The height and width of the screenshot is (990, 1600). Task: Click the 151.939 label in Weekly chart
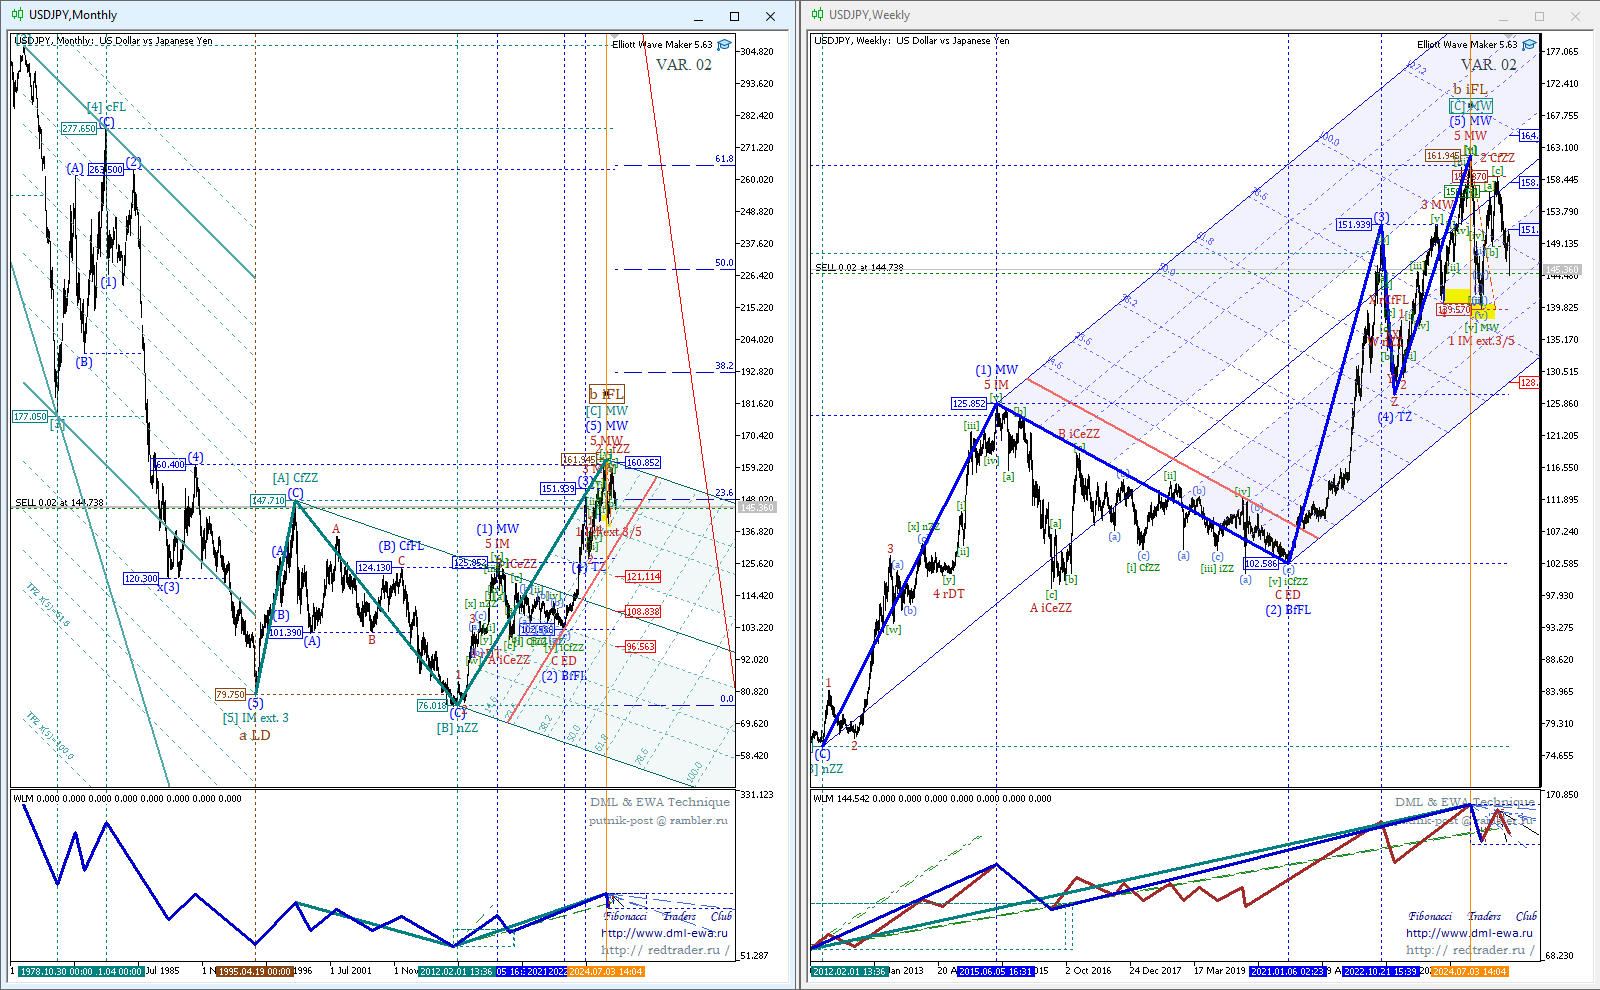[1354, 224]
